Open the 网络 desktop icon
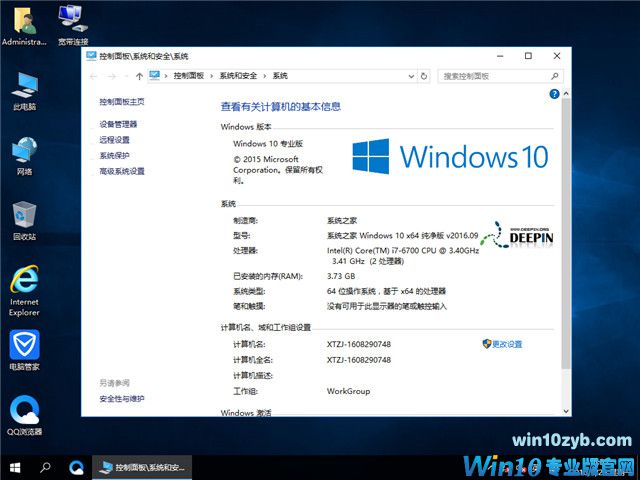The height and width of the screenshot is (480, 640). pyautogui.click(x=24, y=156)
